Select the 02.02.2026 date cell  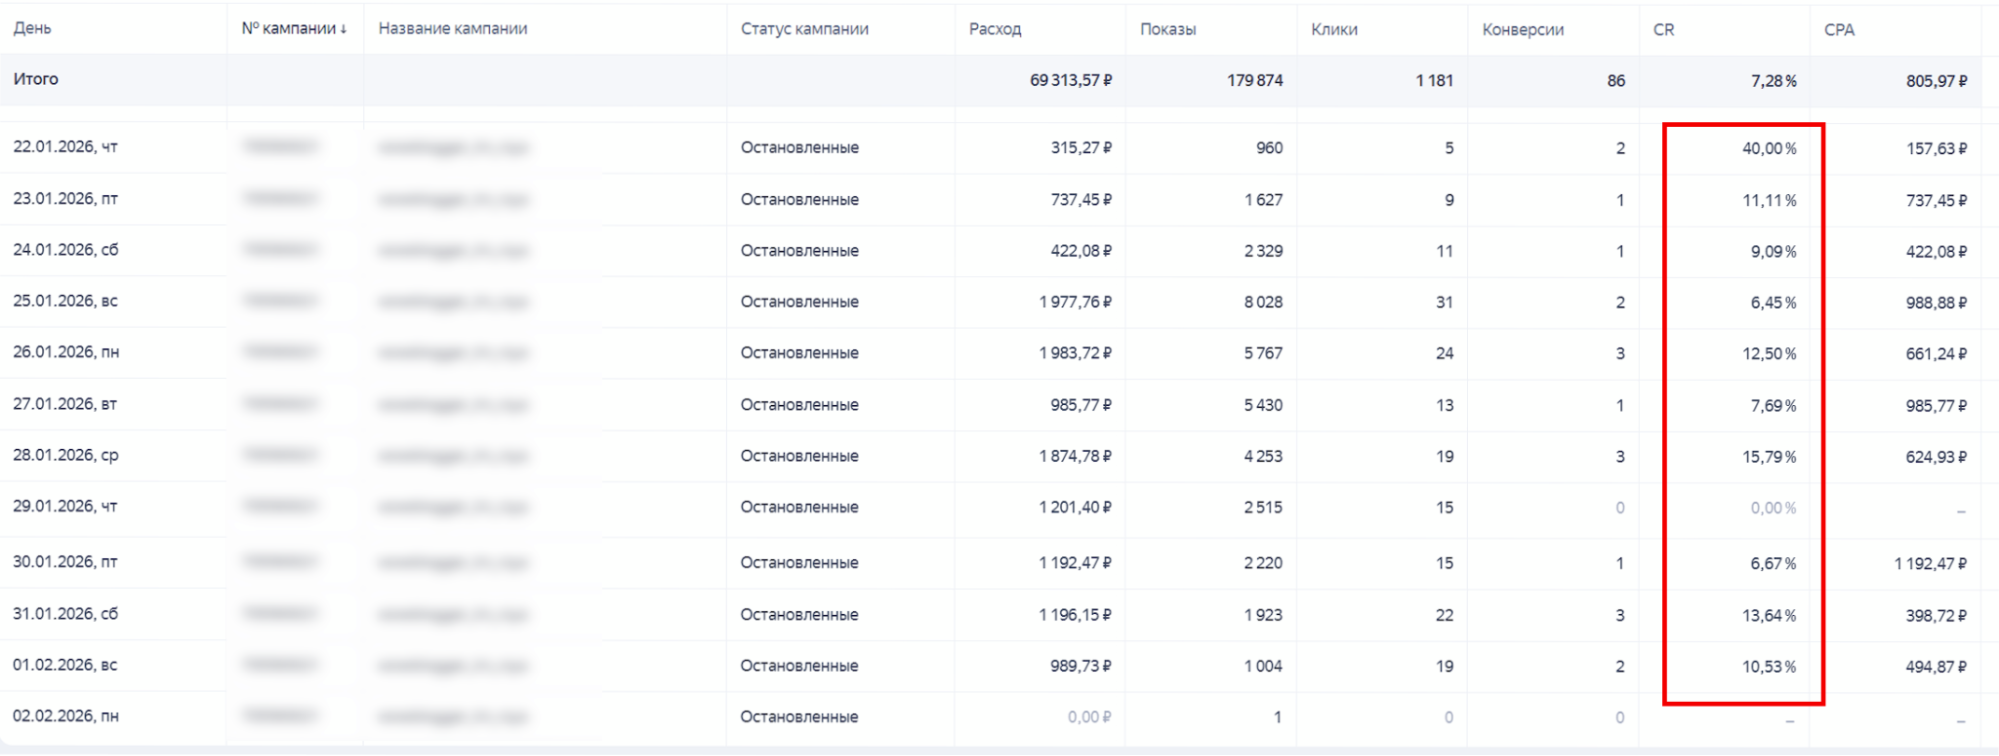coord(65,716)
